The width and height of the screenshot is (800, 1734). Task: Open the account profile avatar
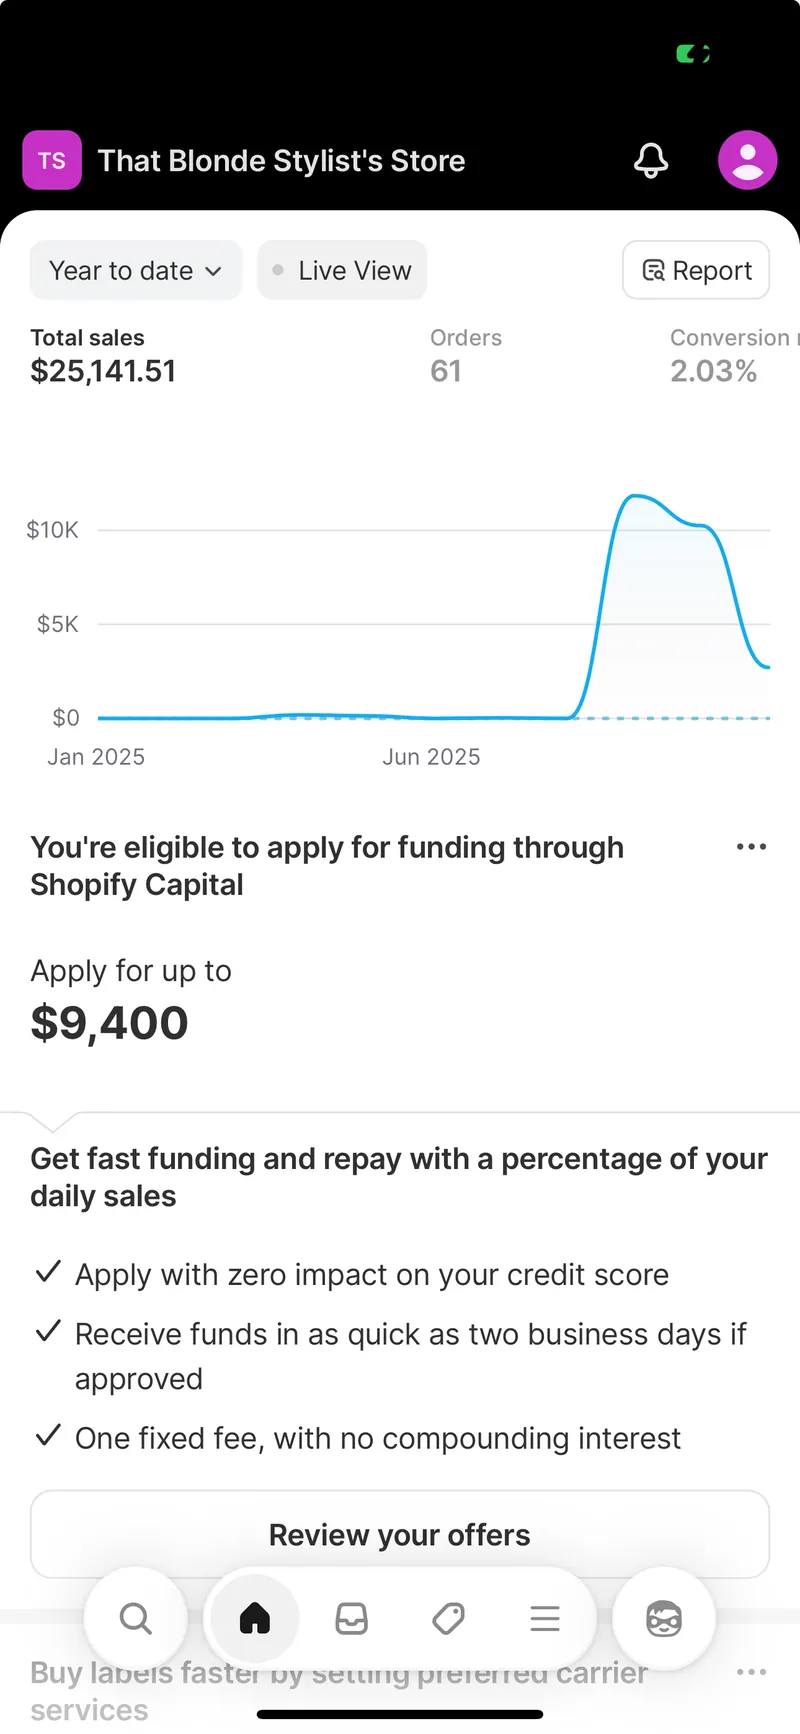[x=747, y=160]
